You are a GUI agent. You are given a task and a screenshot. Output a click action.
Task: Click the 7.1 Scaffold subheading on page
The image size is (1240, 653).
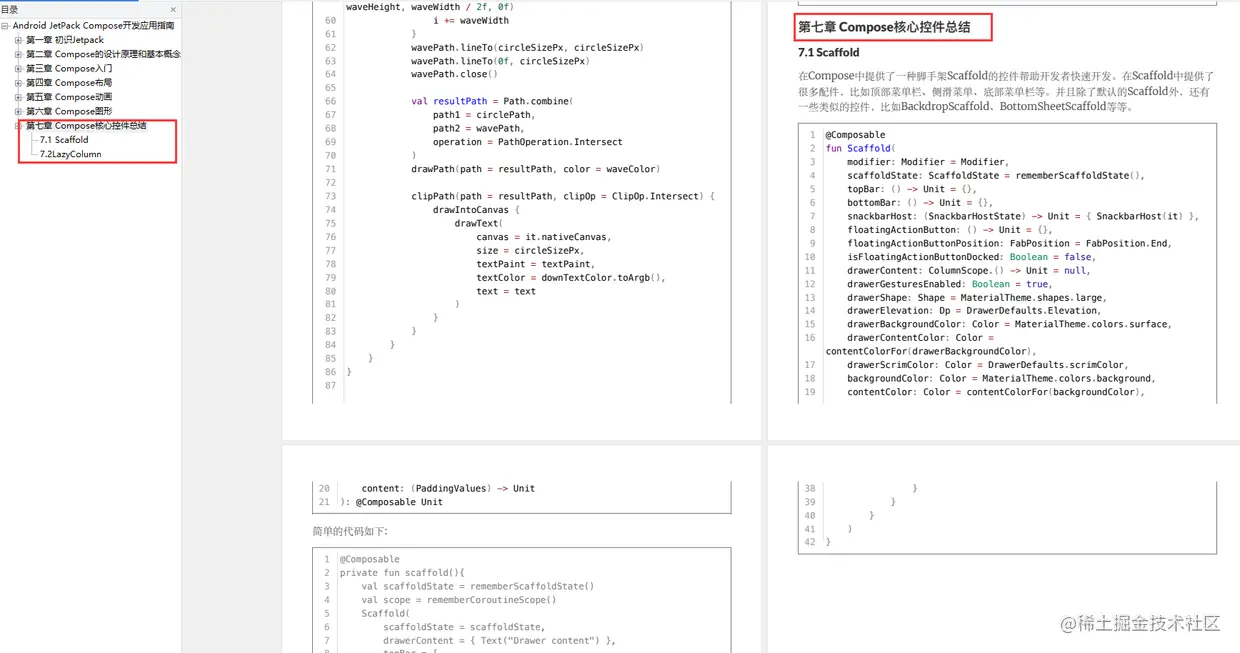click(x=828, y=52)
